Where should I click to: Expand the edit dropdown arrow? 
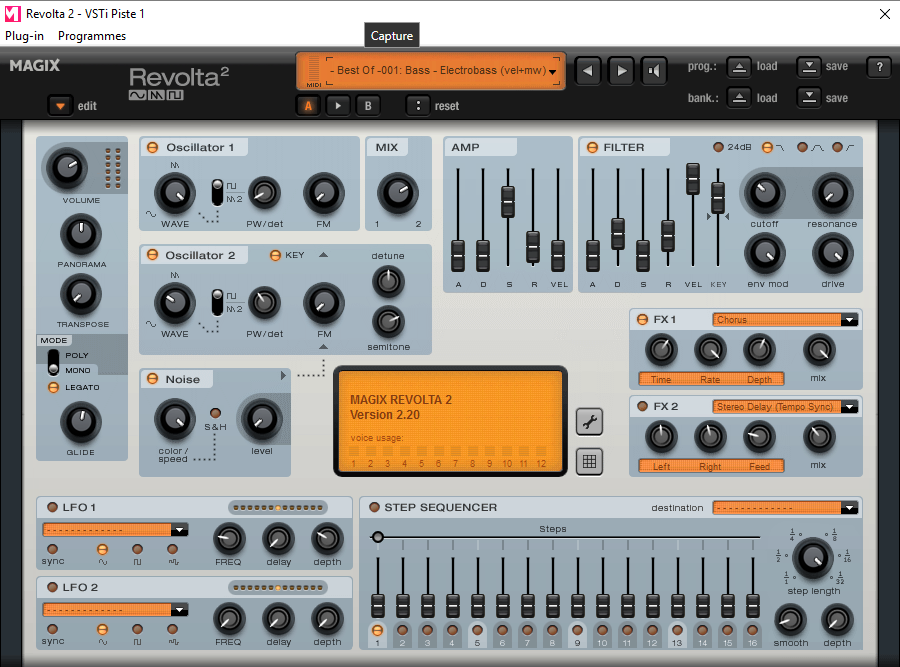(60, 106)
